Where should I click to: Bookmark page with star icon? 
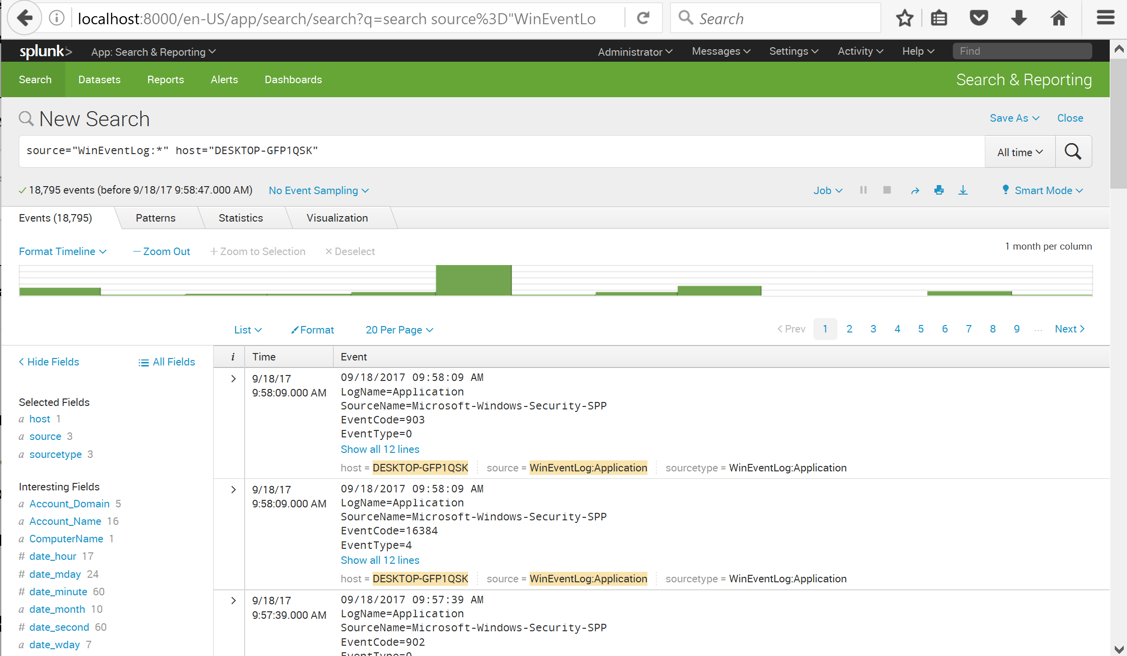point(905,18)
